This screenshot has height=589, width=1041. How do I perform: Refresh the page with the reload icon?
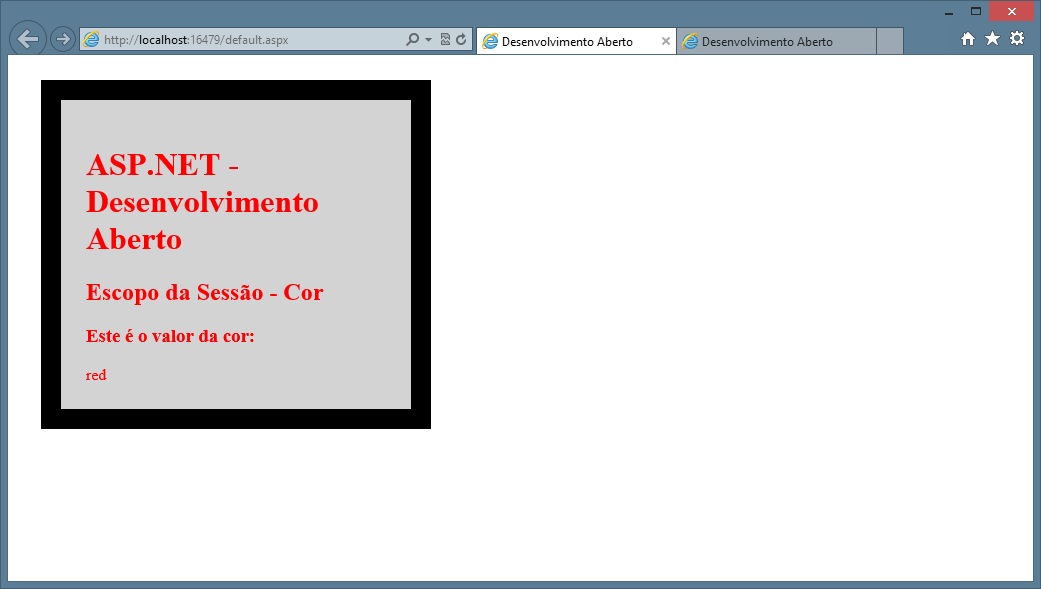461,40
